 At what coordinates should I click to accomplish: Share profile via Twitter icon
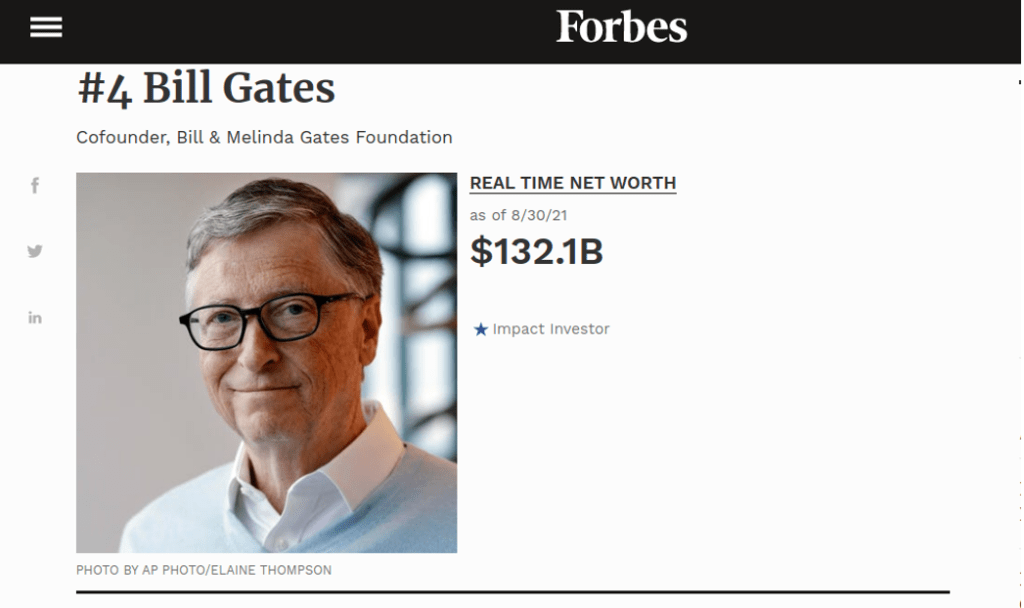[35, 251]
